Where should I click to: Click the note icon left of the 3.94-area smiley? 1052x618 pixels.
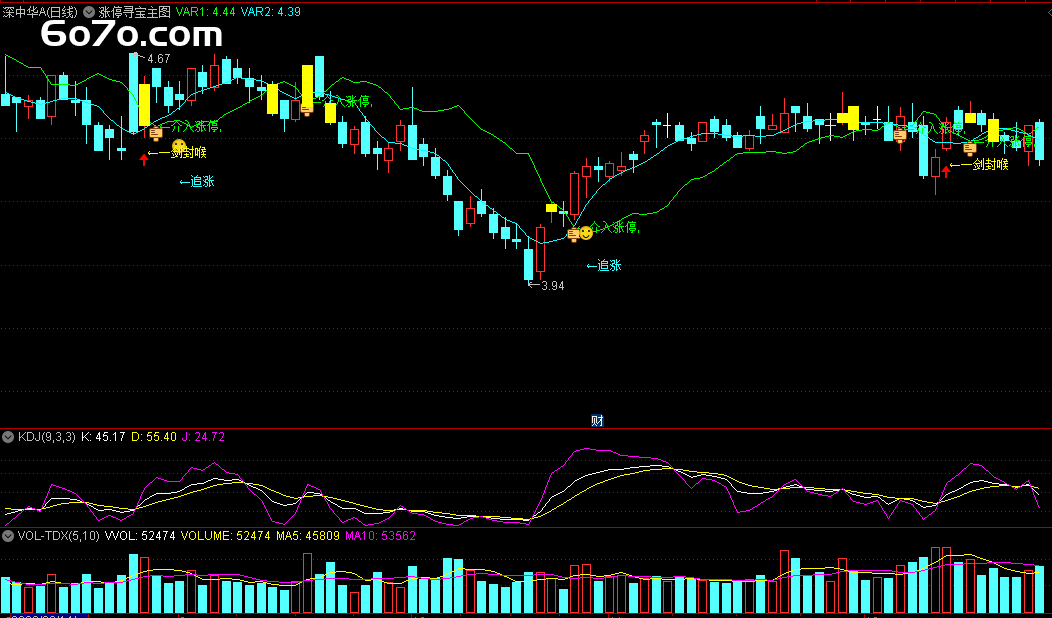[x=574, y=234]
